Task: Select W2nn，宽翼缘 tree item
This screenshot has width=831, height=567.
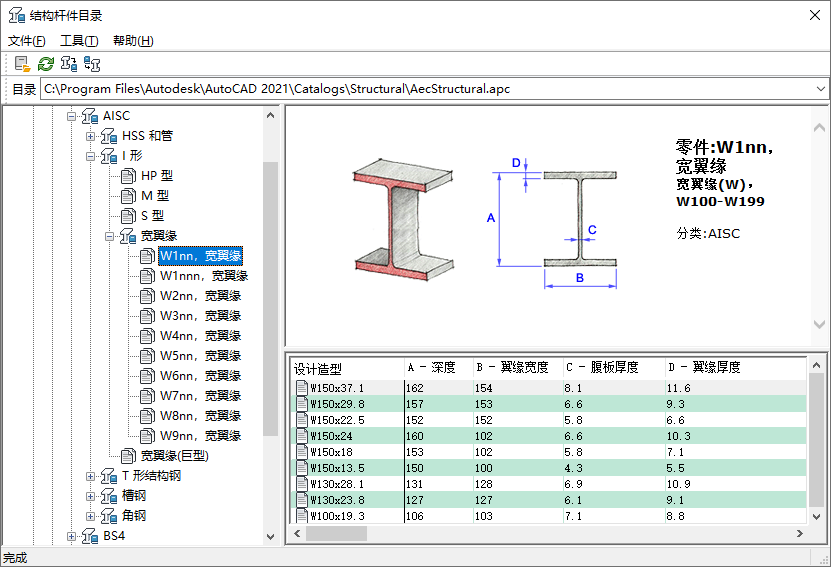Action: [200, 296]
